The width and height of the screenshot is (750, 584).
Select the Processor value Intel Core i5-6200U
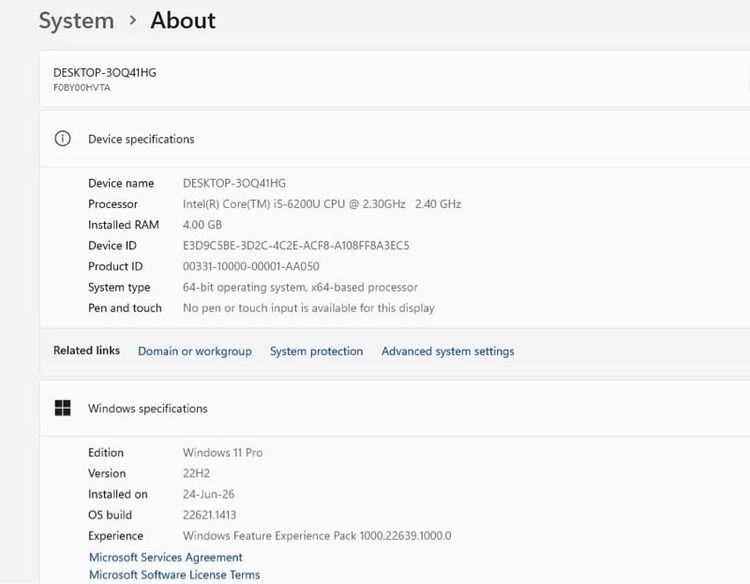pyautogui.click(x=322, y=204)
